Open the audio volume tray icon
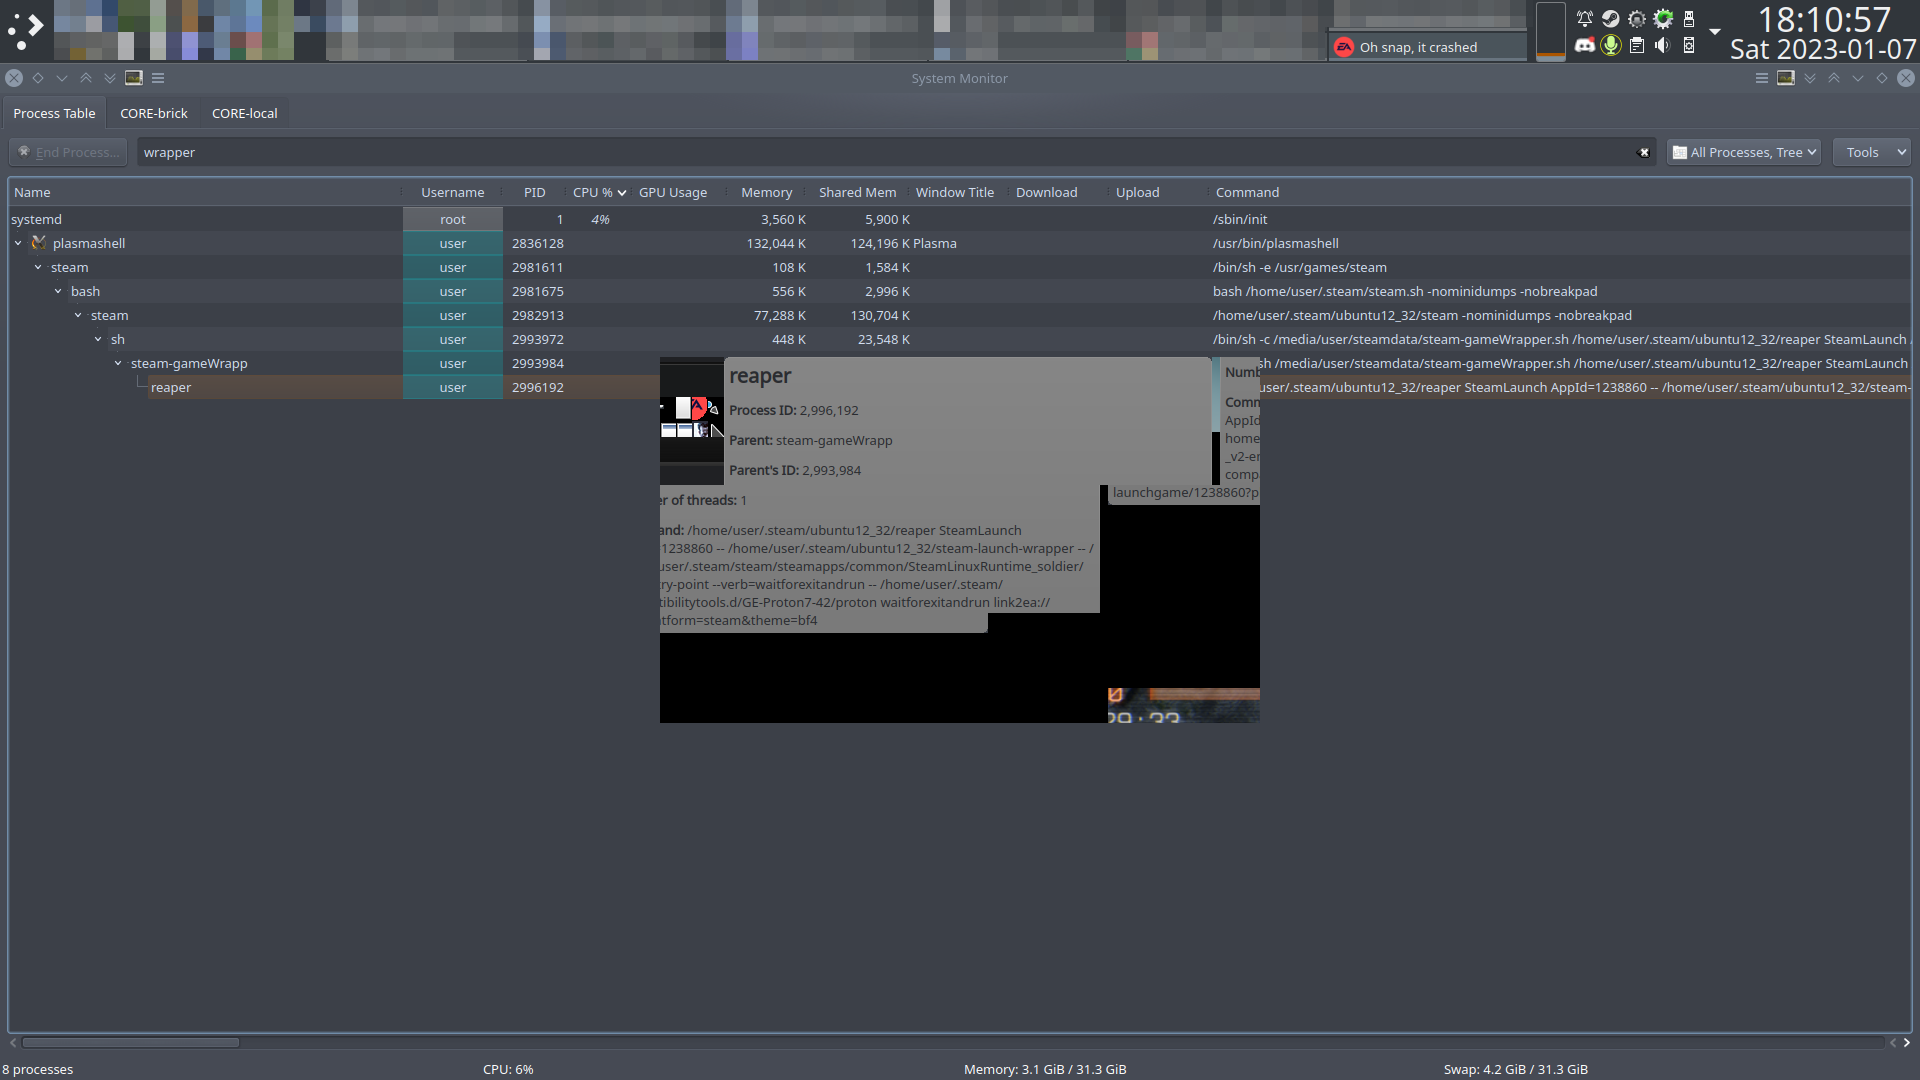Screen dimensions: 1920x1080 tap(1662, 45)
